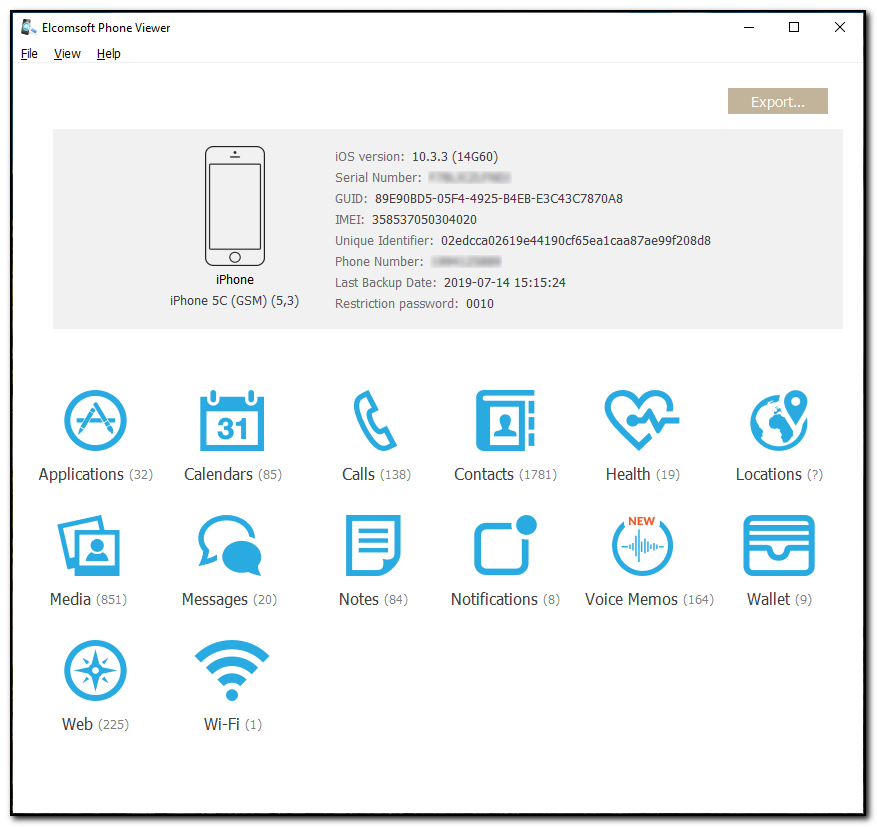Click the Wallet icon
This screenshot has height=827, width=877.
pyautogui.click(x=778, y=546)
